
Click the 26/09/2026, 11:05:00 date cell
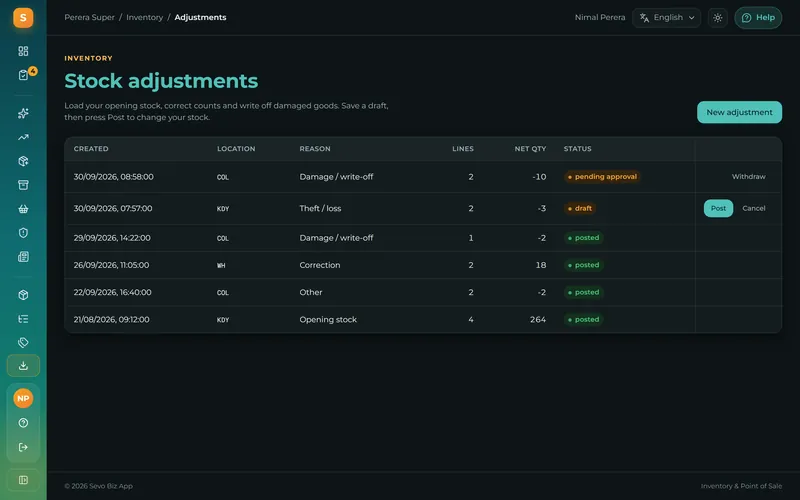tap(111, 265)
